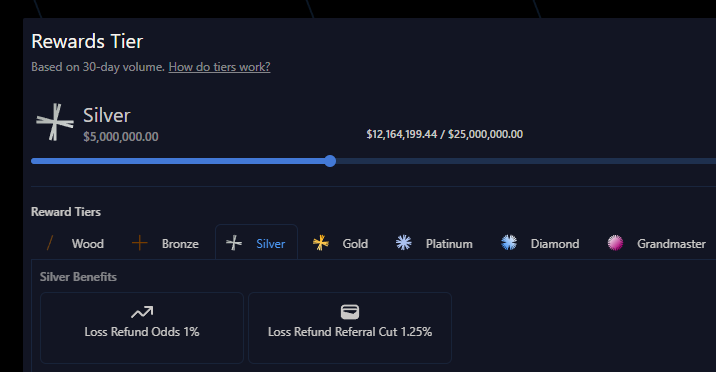Select the Diamond tier tab
Screen dimensions: 716x372
click(540, 243)
